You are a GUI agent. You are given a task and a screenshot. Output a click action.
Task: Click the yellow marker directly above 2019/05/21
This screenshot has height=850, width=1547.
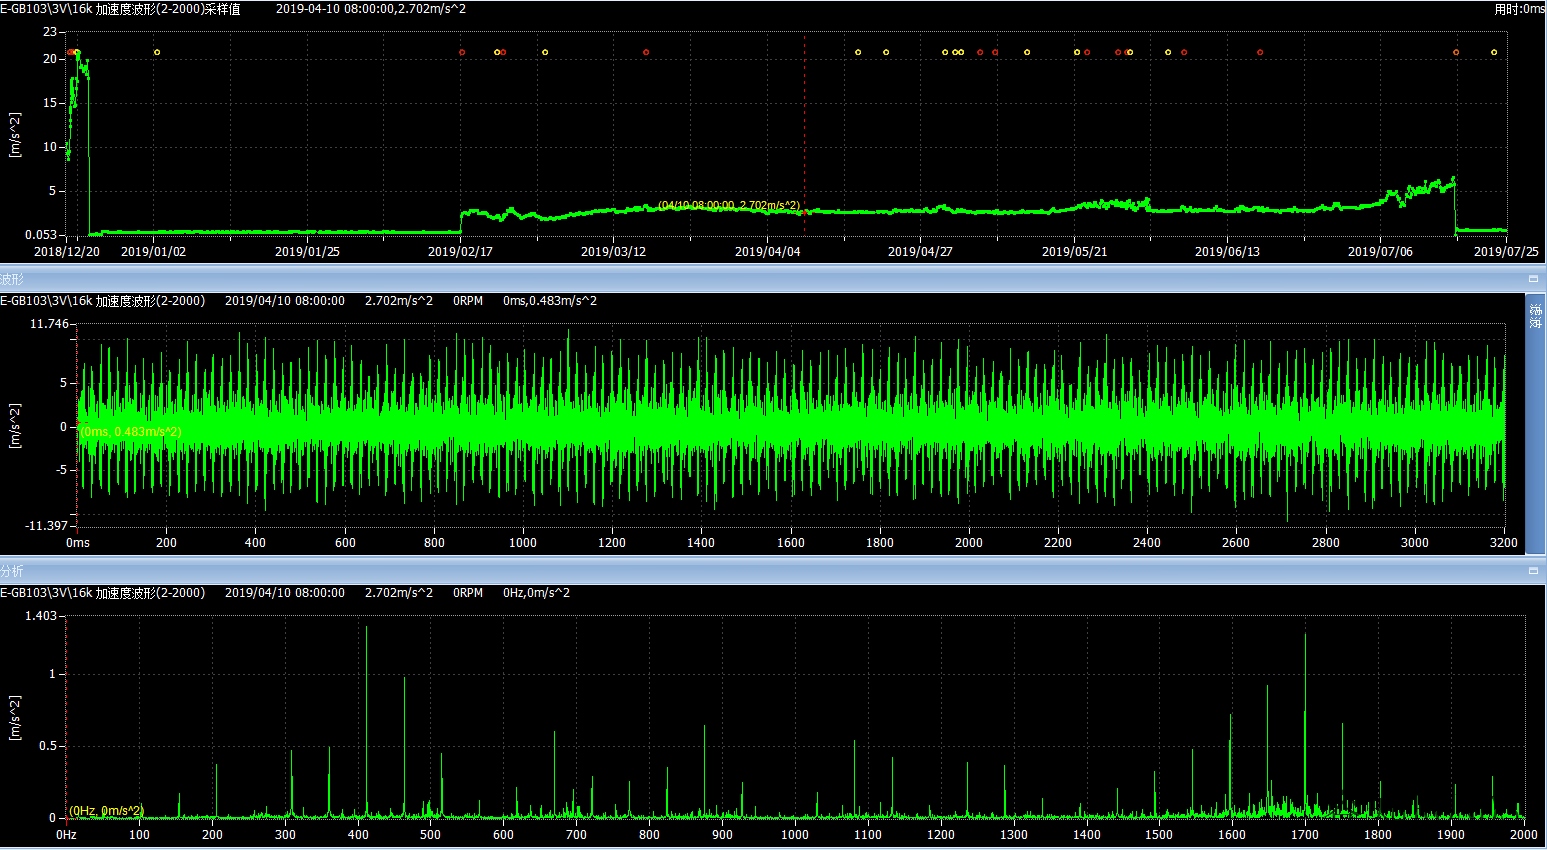coord(1077,52)
